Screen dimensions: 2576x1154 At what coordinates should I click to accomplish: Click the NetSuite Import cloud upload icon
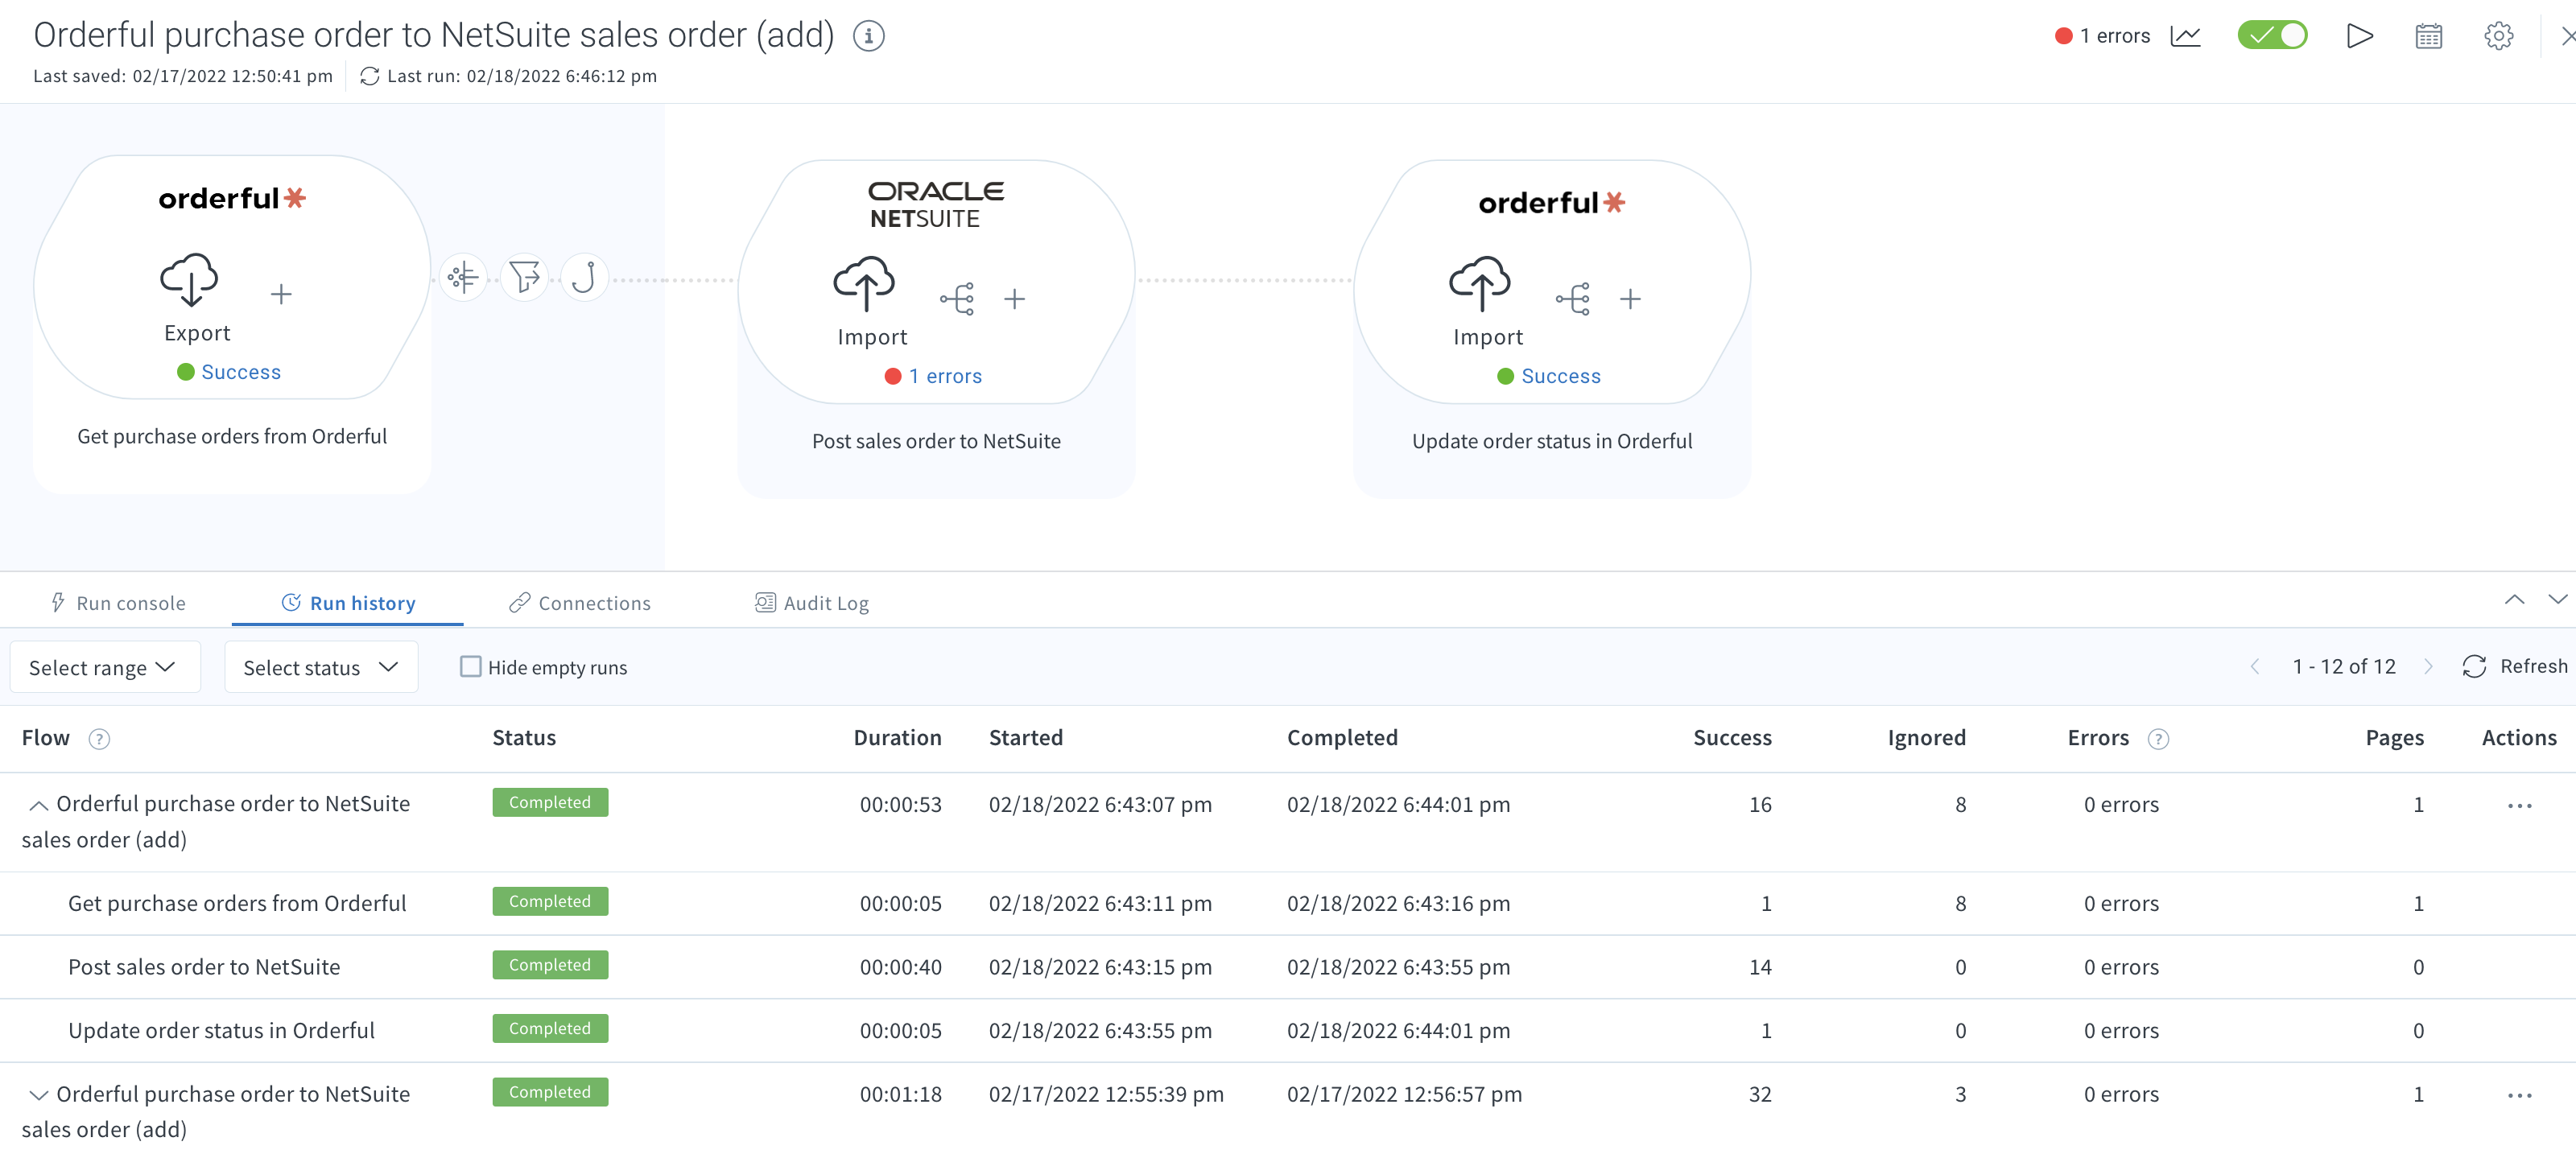tap(864, 284)
